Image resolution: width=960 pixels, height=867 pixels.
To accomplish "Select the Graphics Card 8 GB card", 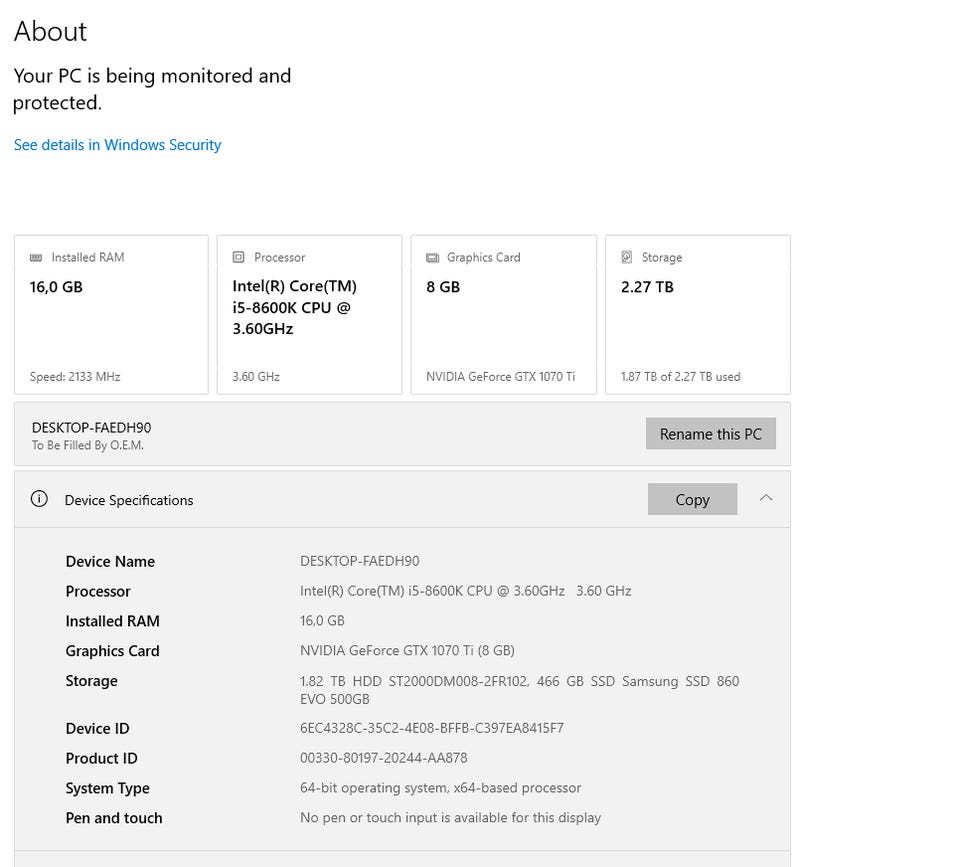I will (x=503, y=315).
